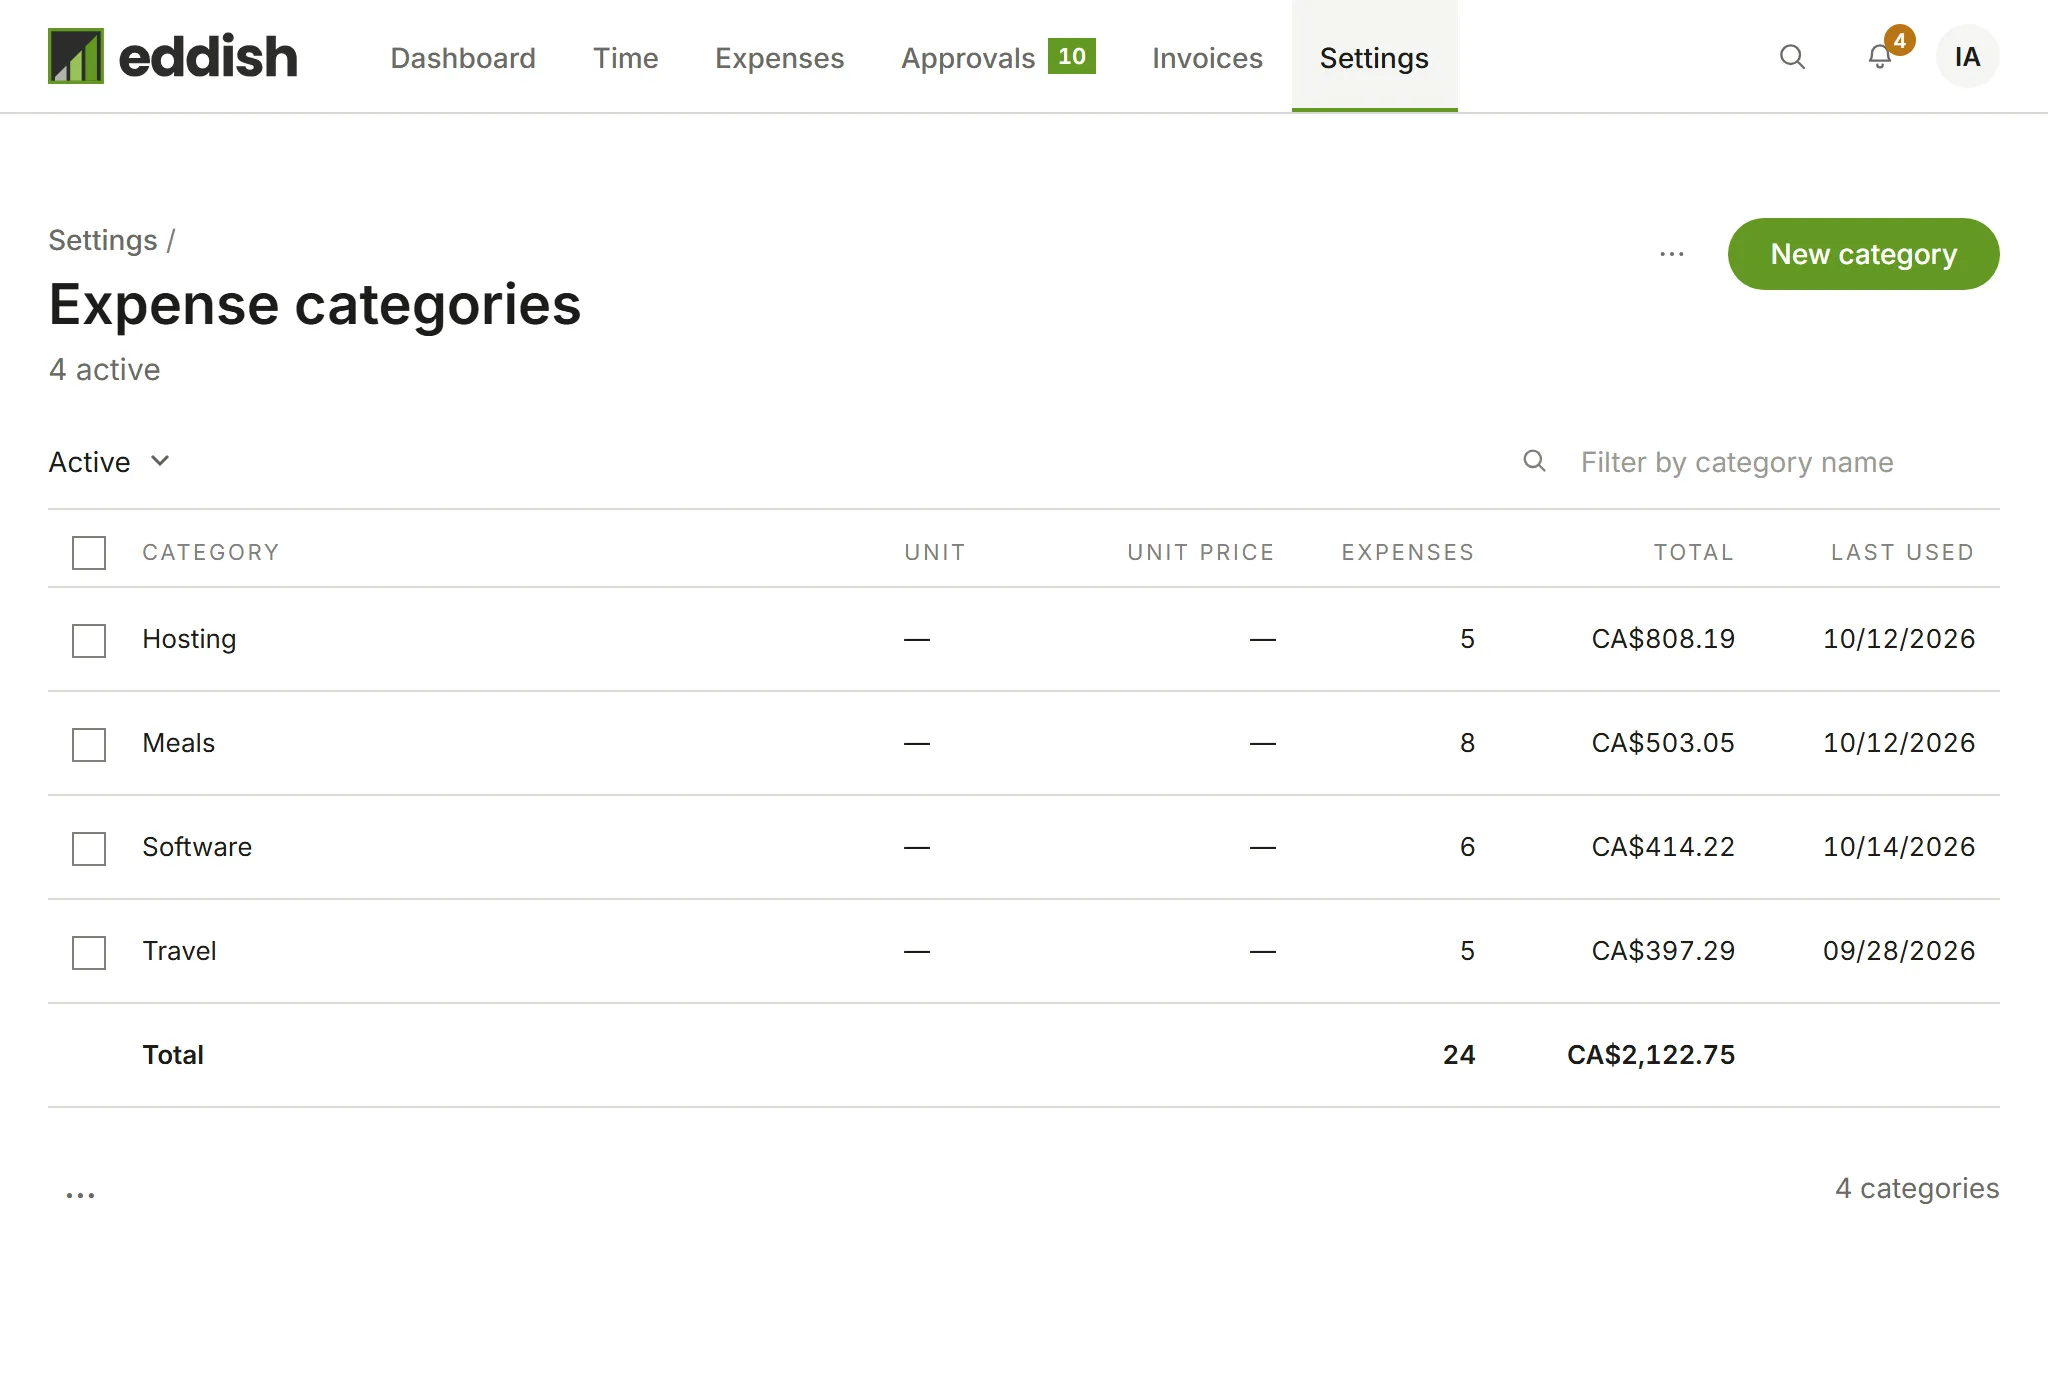Sort by the UNIT PRICE column header

pos(1201,552)
